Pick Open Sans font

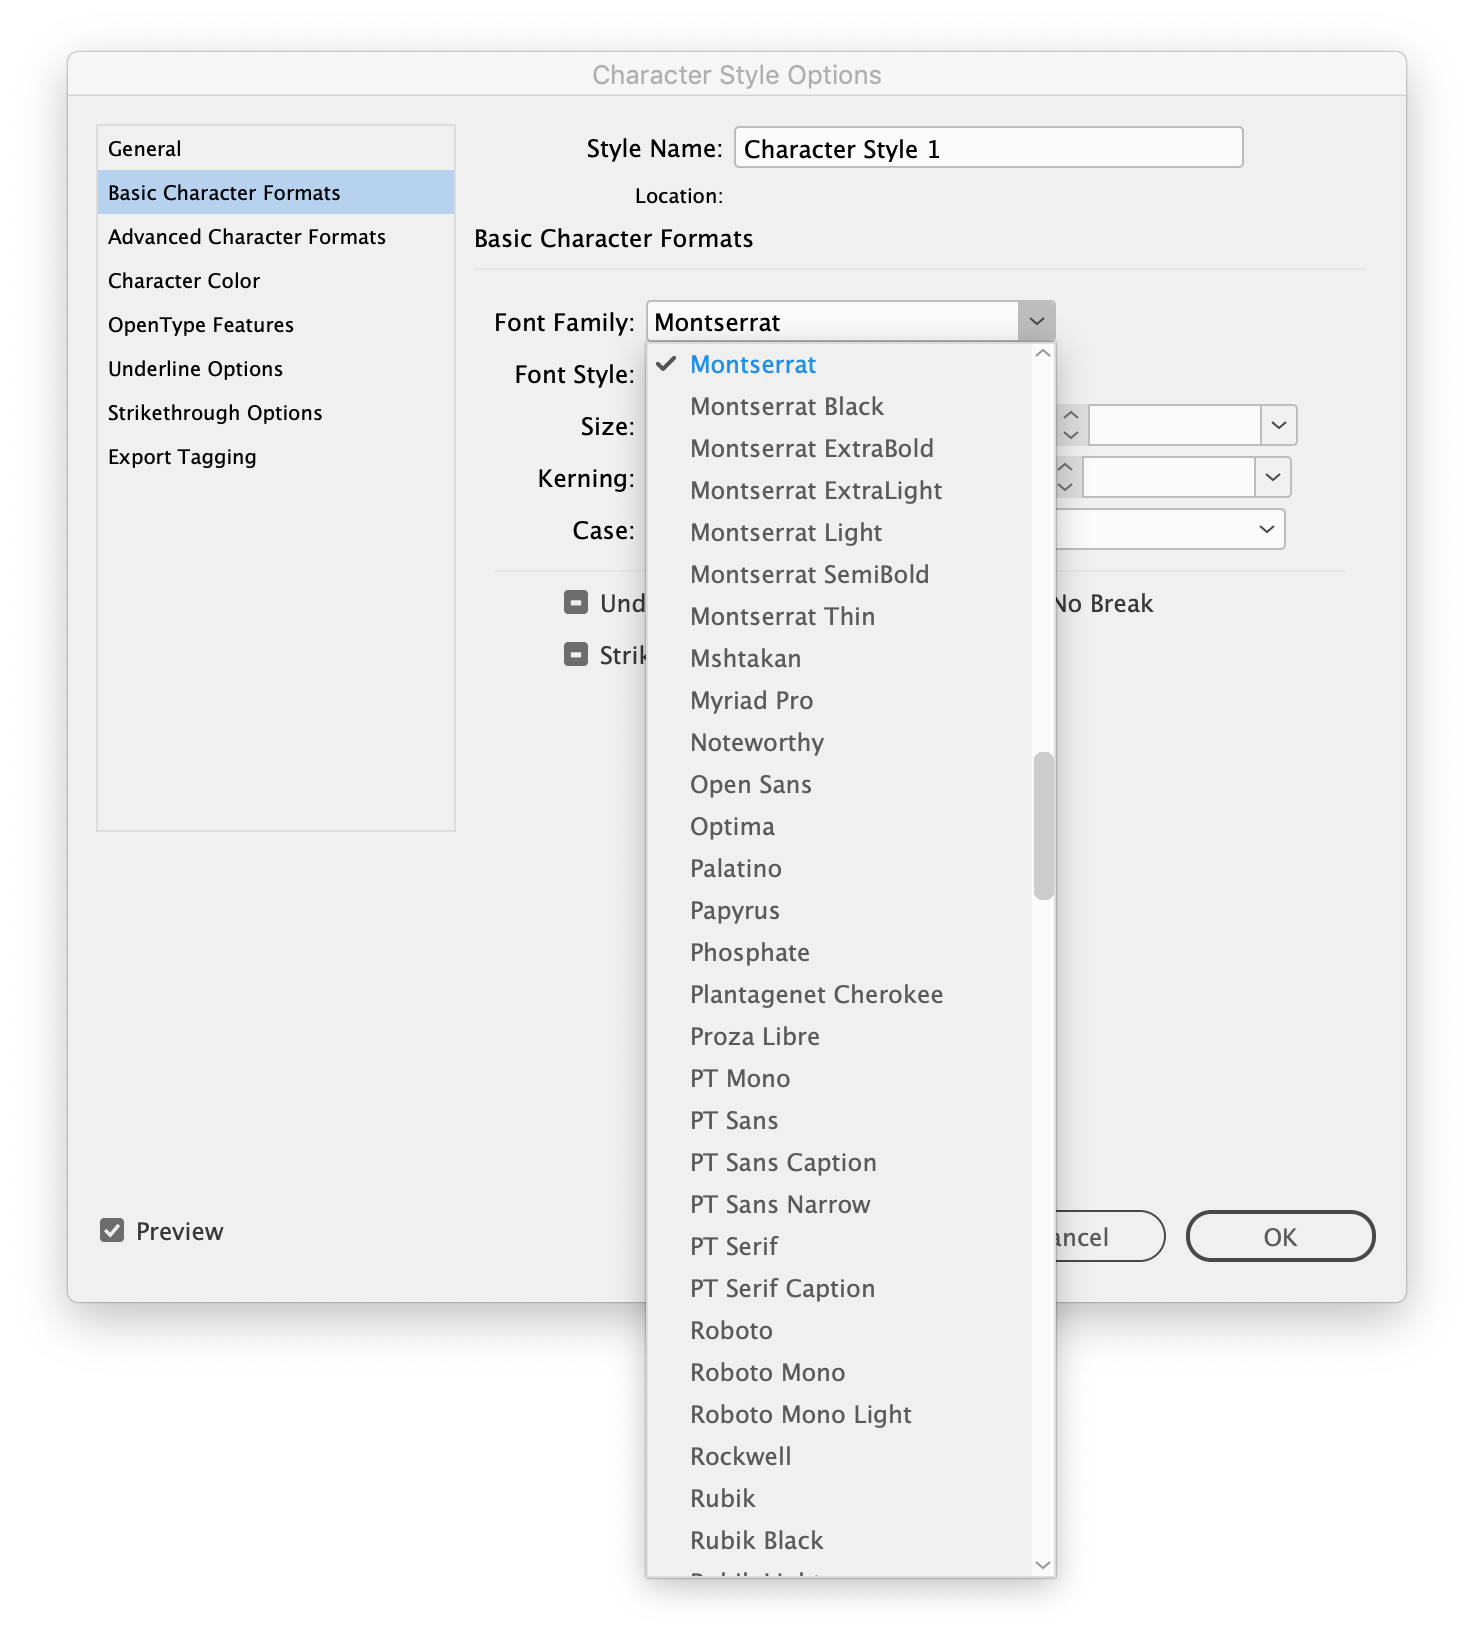(x=839, y=785)
